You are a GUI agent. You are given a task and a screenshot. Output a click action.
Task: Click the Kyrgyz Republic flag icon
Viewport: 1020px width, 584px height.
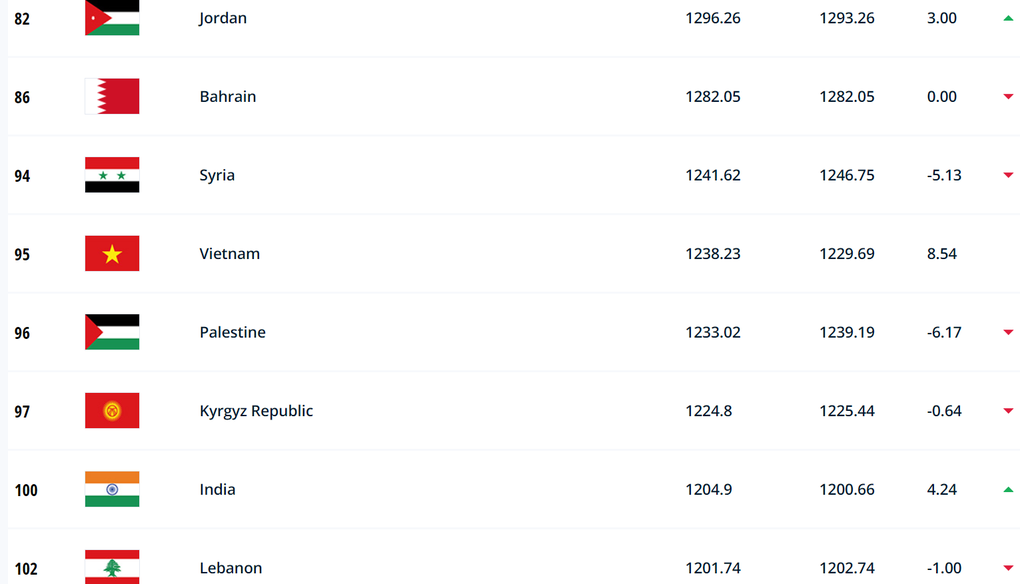pyautogui.click(x=112, y=410)
